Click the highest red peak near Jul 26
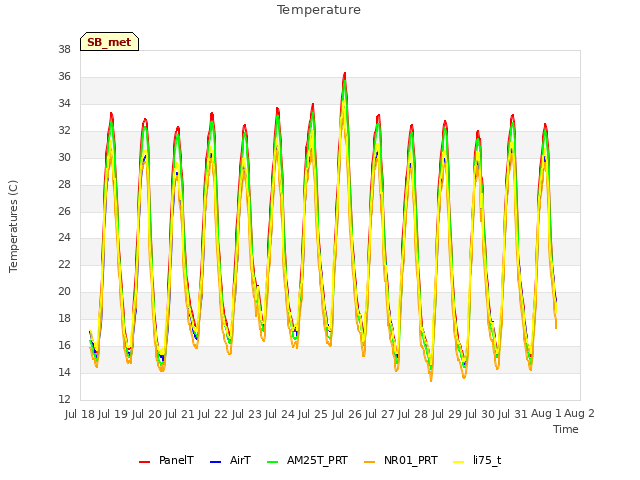 pyautogui.click(x=345, y=74)
